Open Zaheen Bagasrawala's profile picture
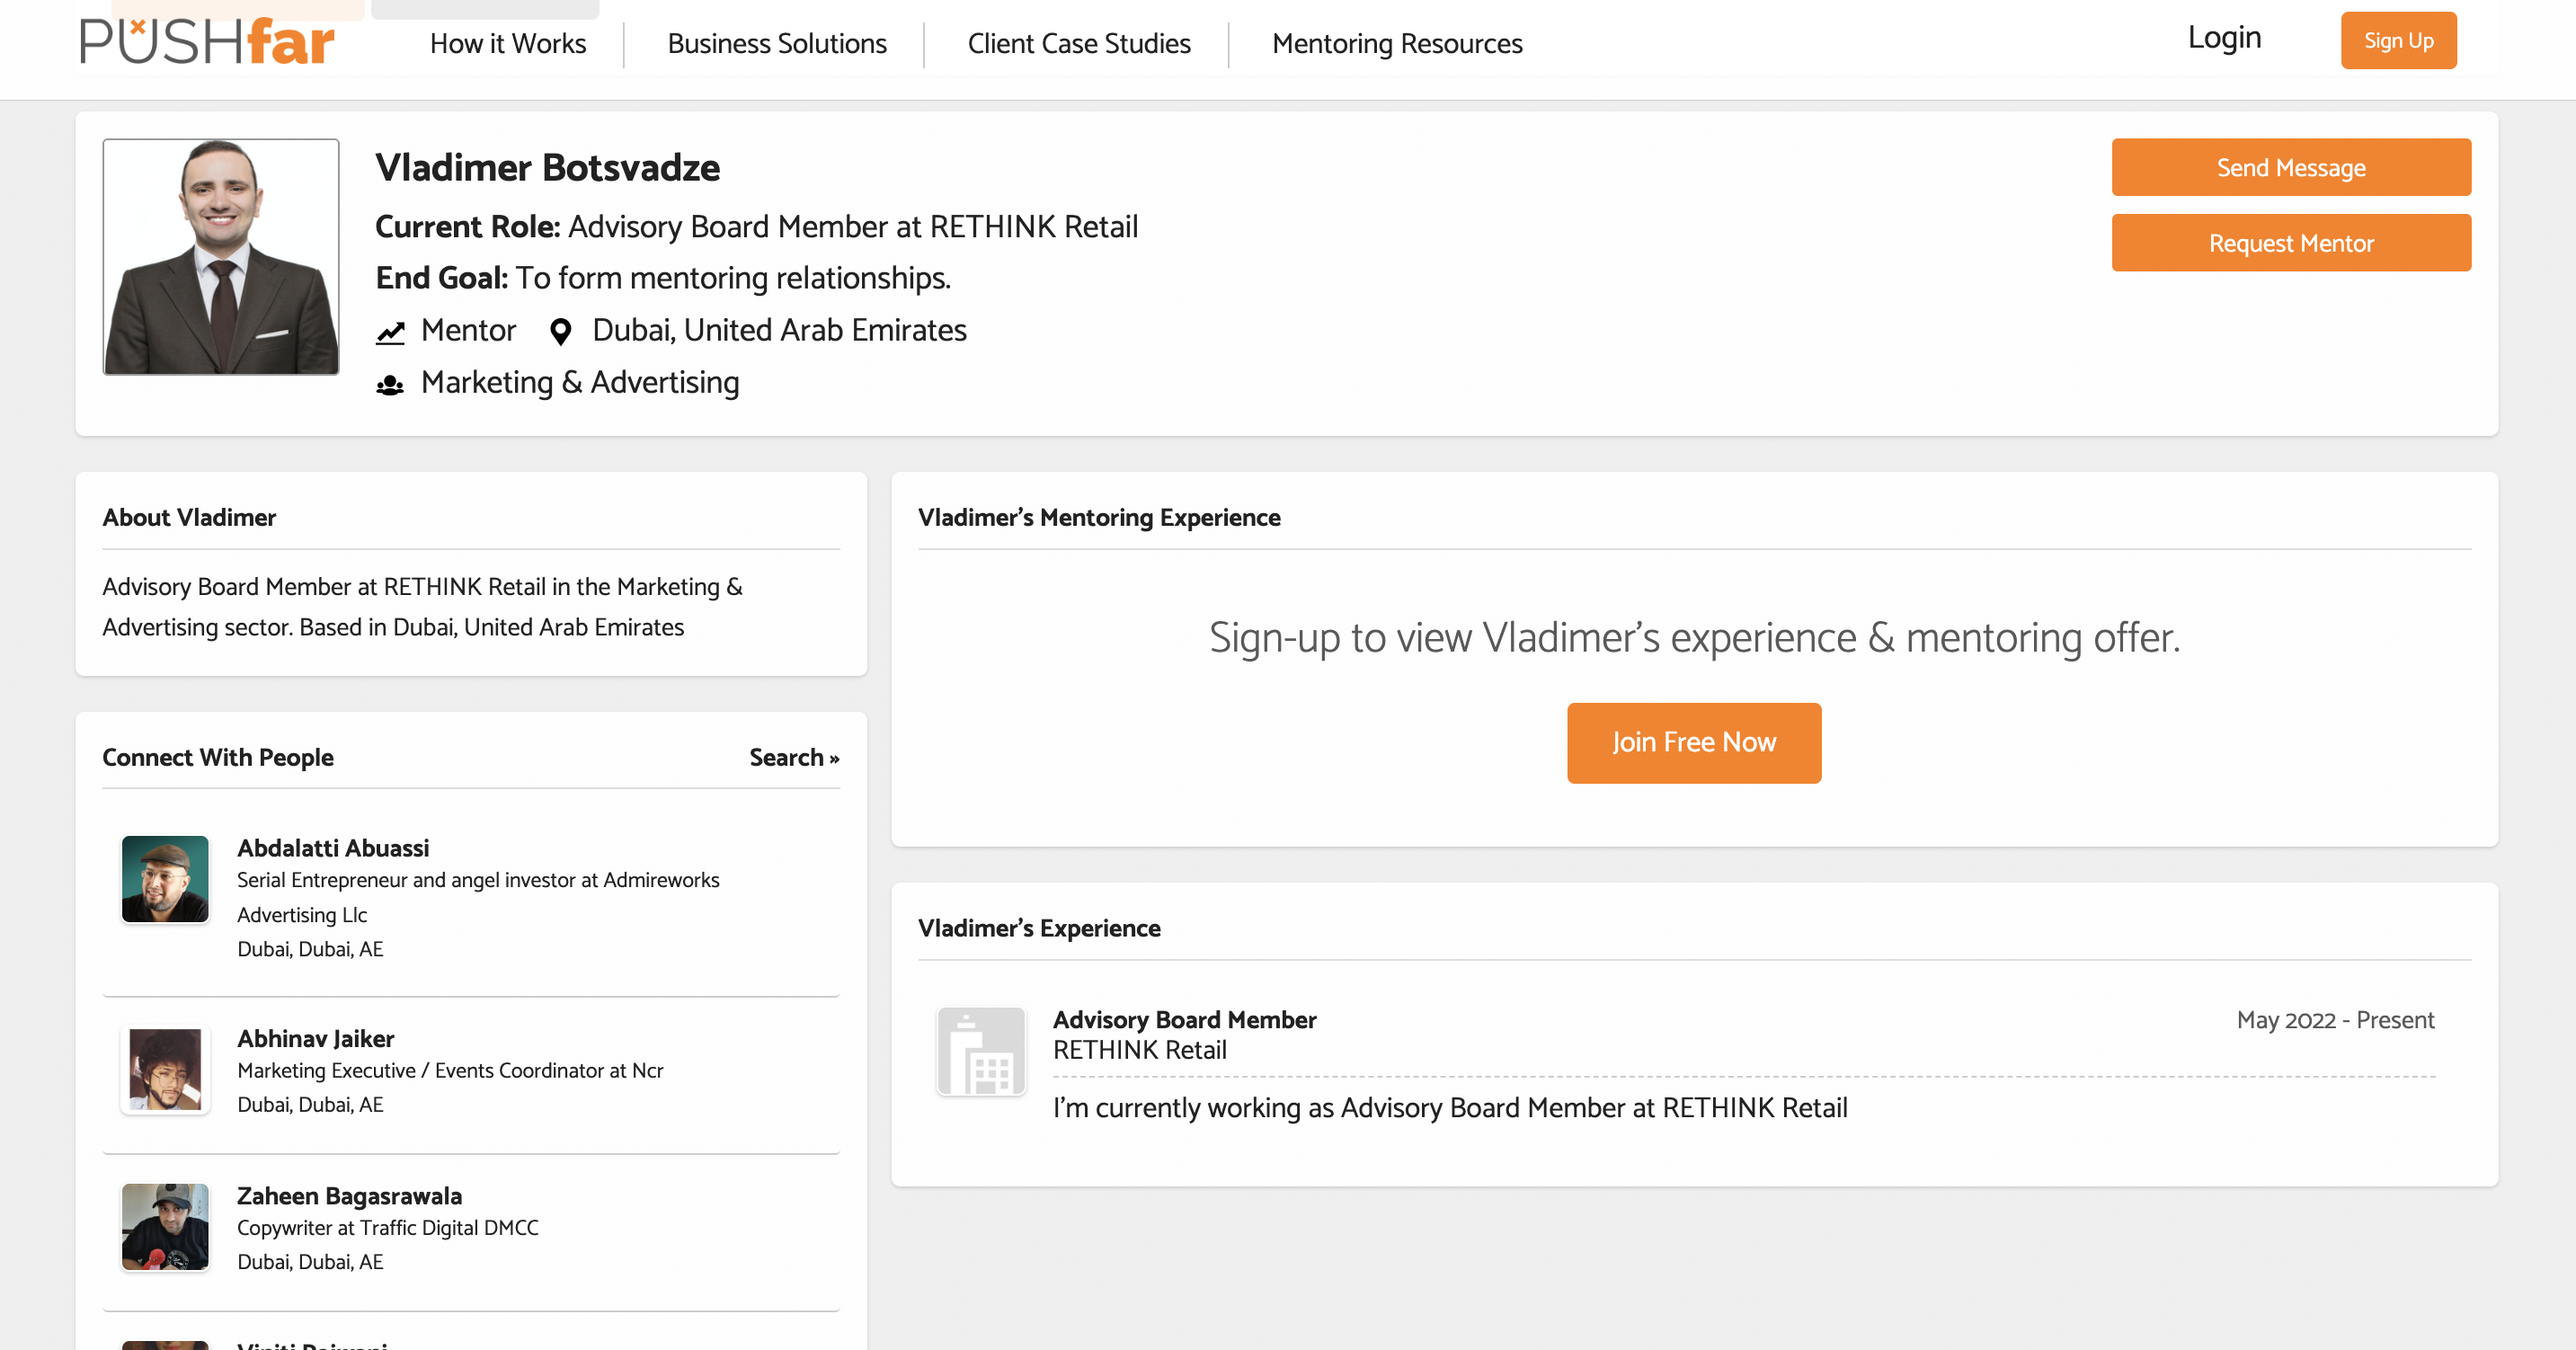Image resolution: width=2576 pixels, height=1350 pixels. pos(165,1227)
